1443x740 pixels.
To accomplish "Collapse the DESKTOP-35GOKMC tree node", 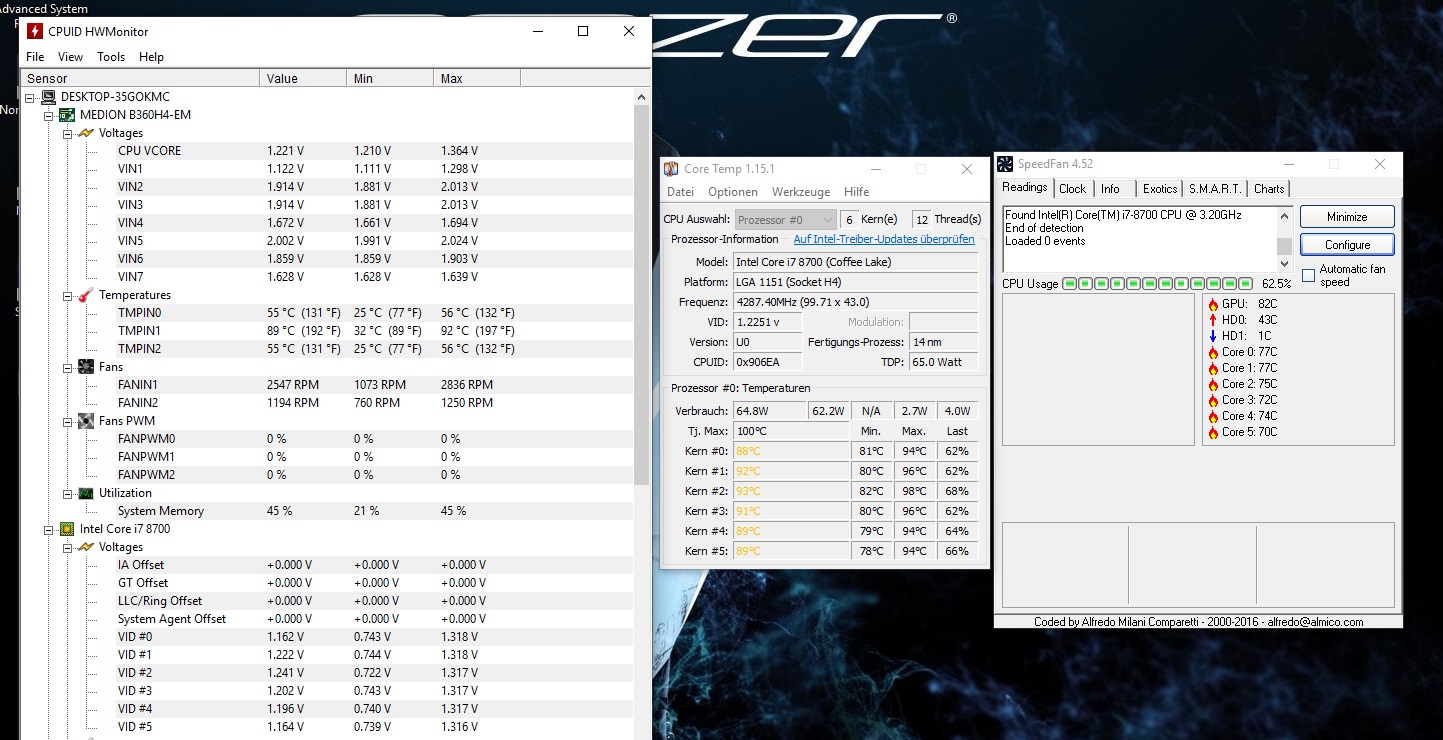I will [x=31, y=97].
